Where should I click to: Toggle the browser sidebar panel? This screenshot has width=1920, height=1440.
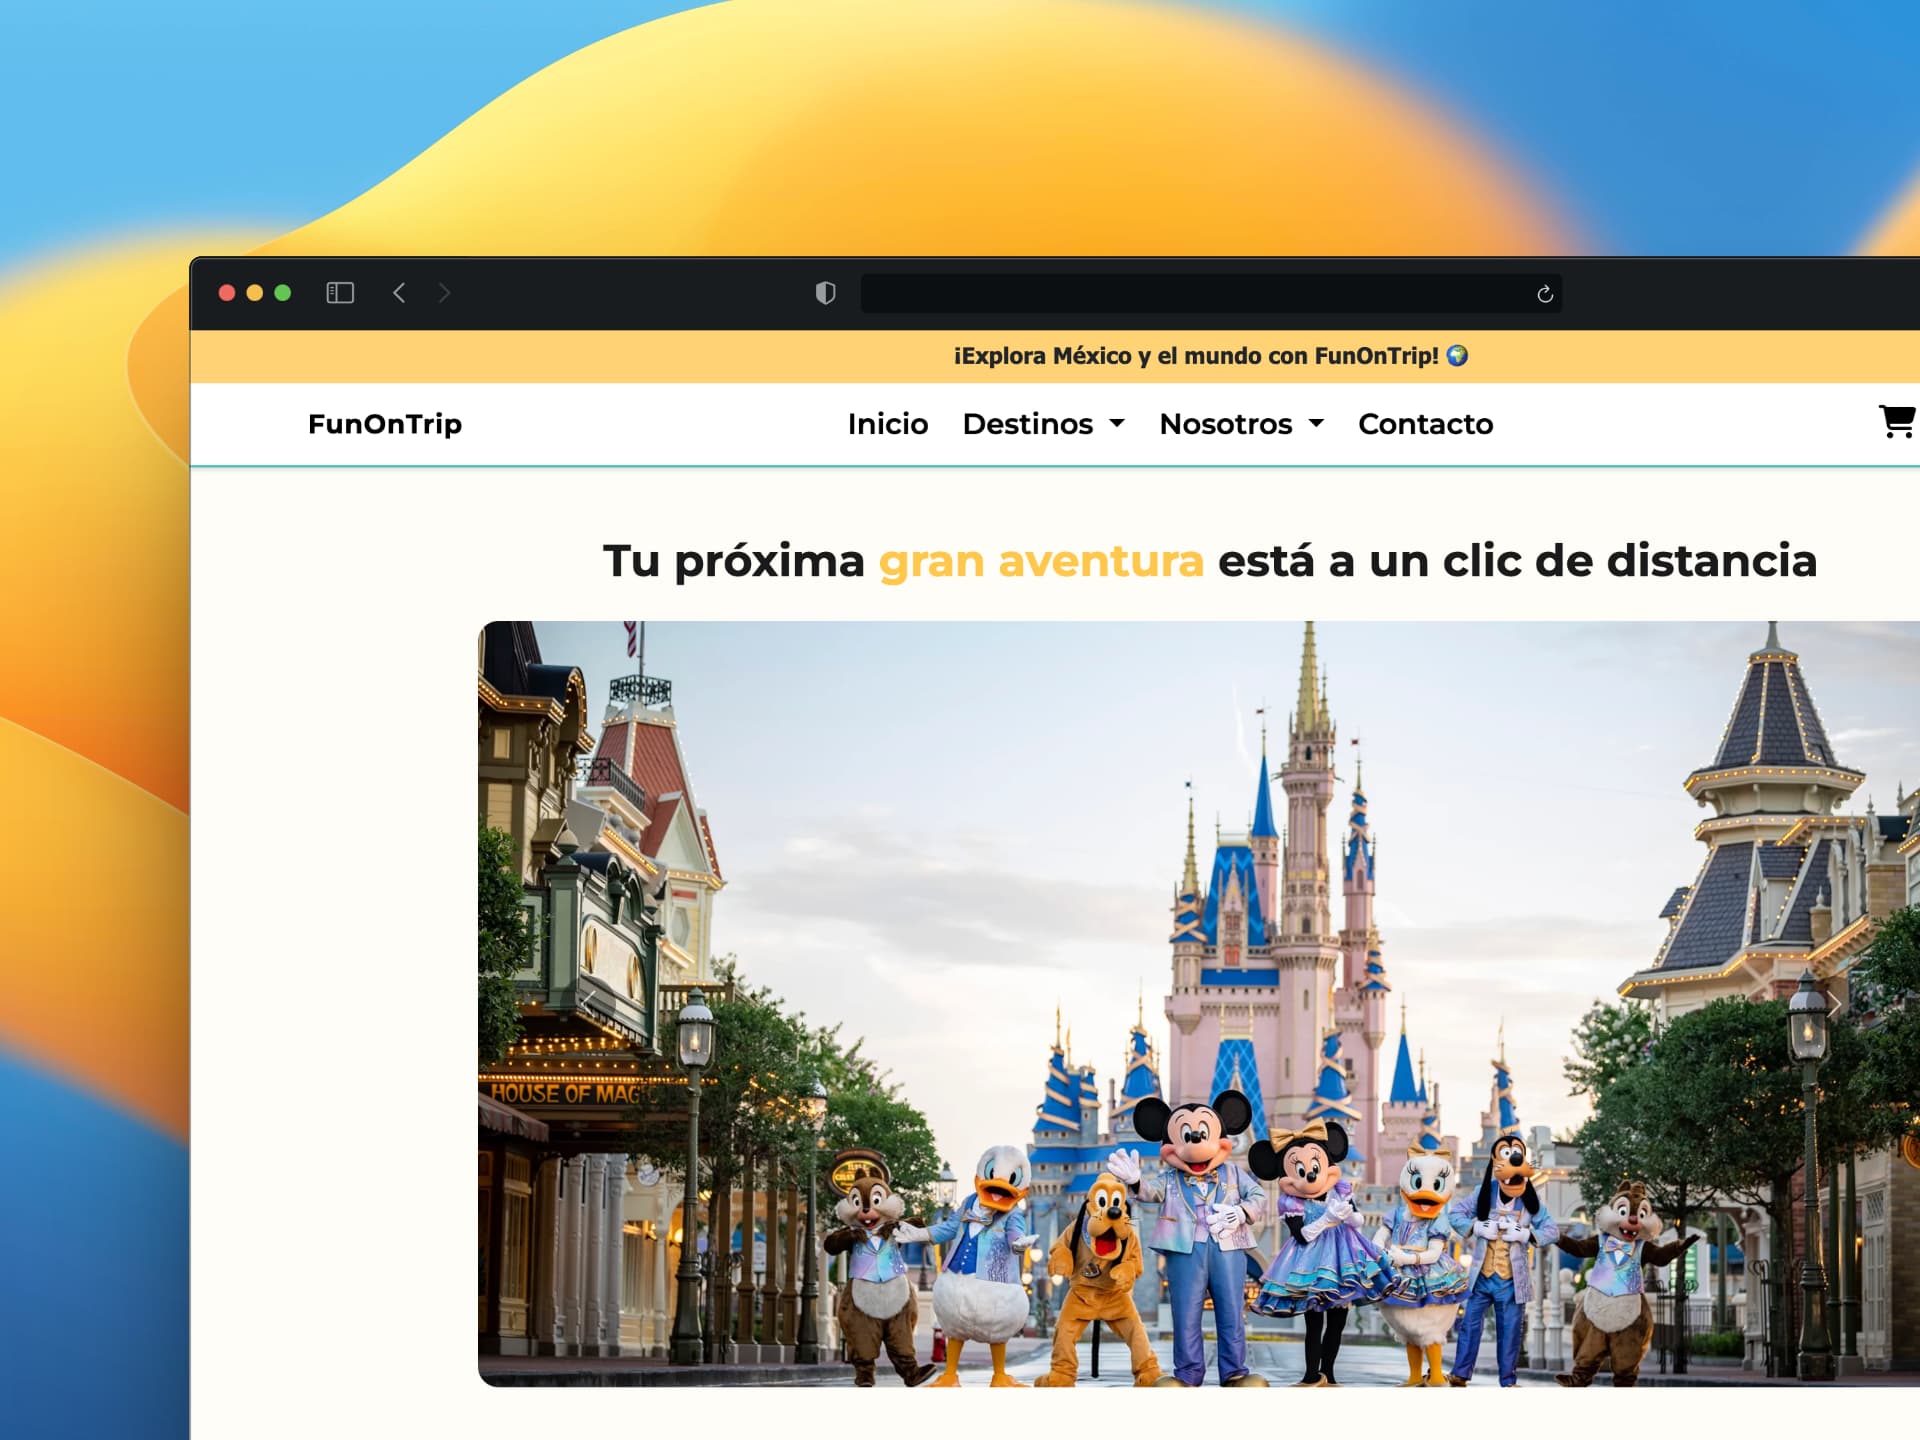point(340,293)
